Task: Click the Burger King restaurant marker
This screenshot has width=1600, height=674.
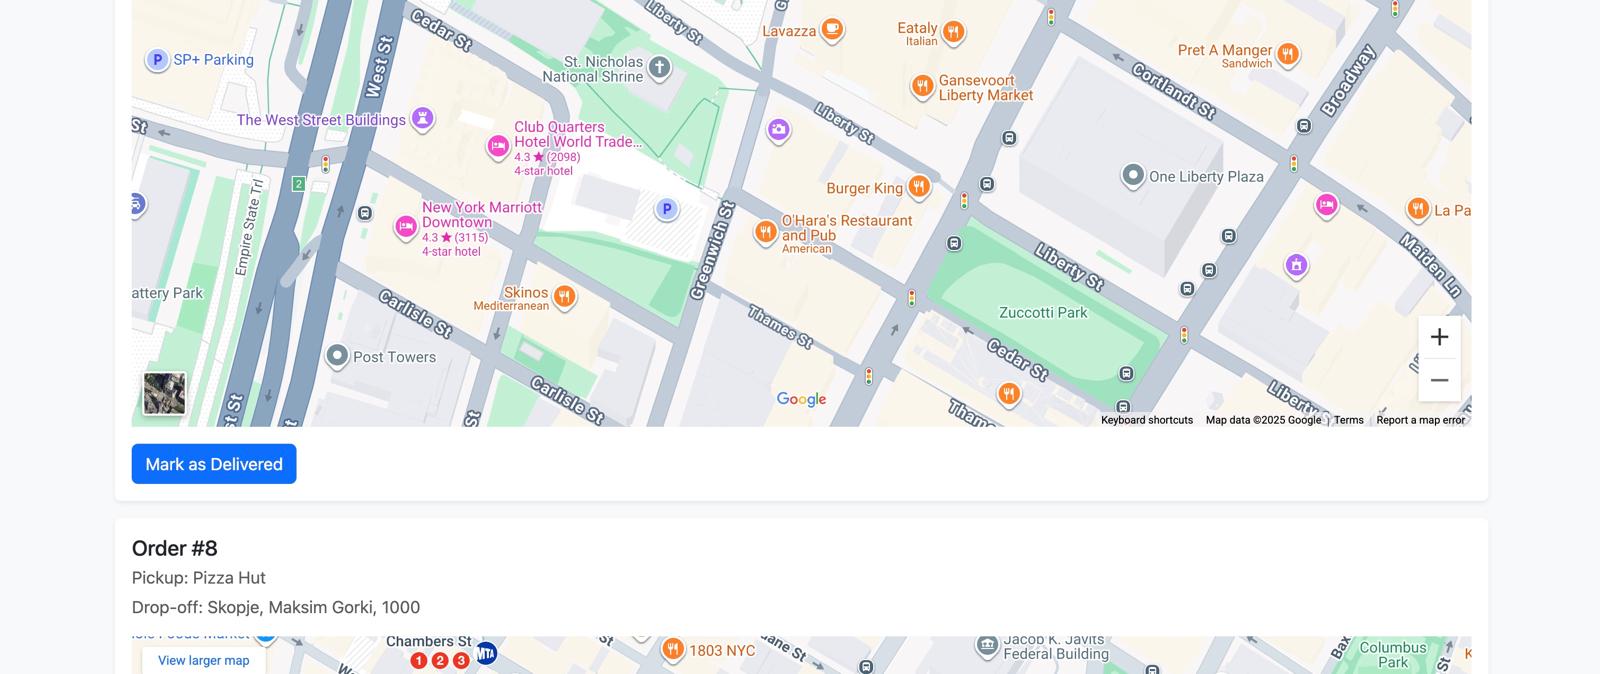Action: coord(919,186)
